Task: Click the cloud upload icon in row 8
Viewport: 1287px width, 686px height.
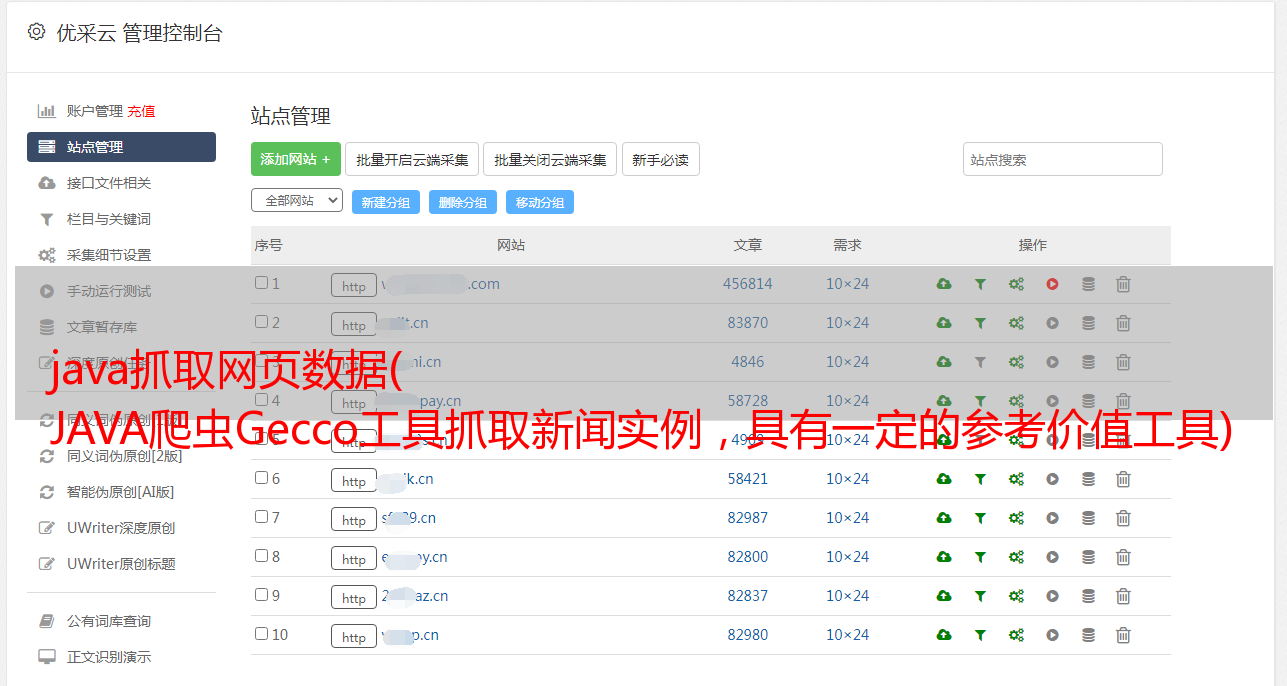Action: [944, 557]
